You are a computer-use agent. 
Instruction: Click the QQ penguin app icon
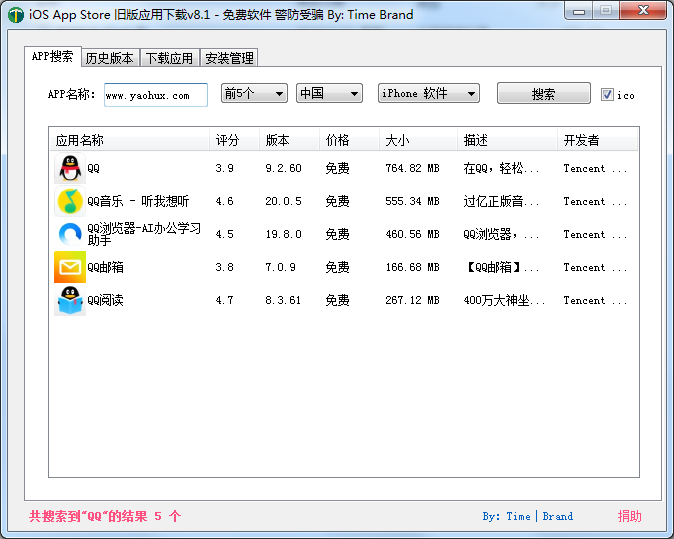coord(69,168)
